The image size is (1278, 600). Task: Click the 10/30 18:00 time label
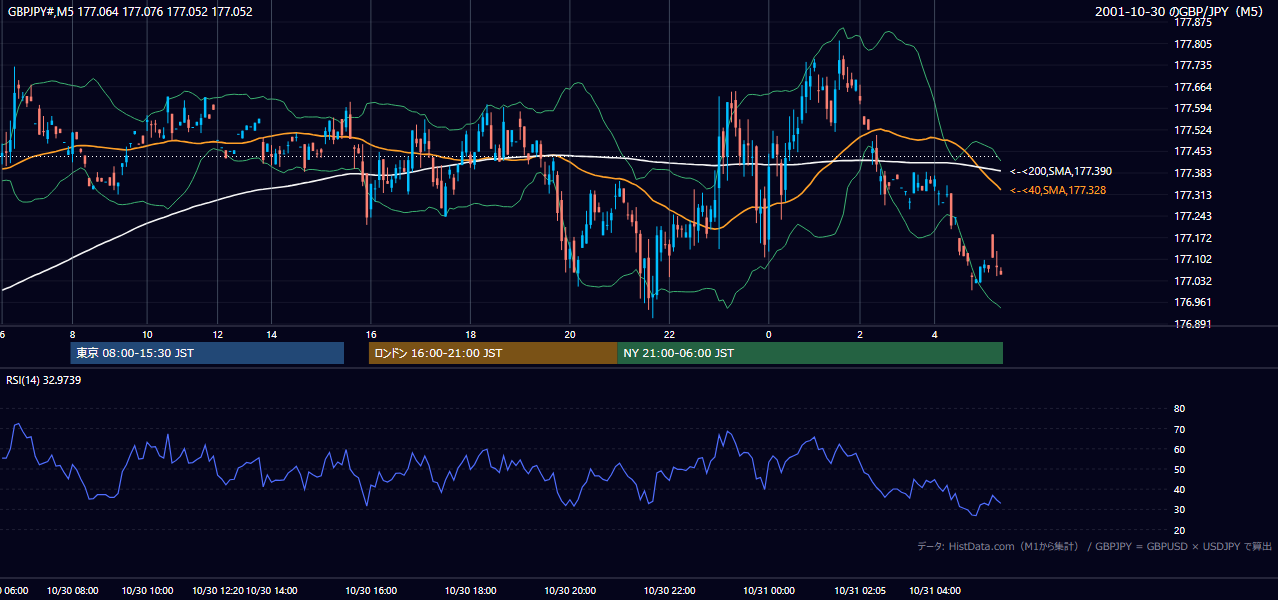pos(470,591)
